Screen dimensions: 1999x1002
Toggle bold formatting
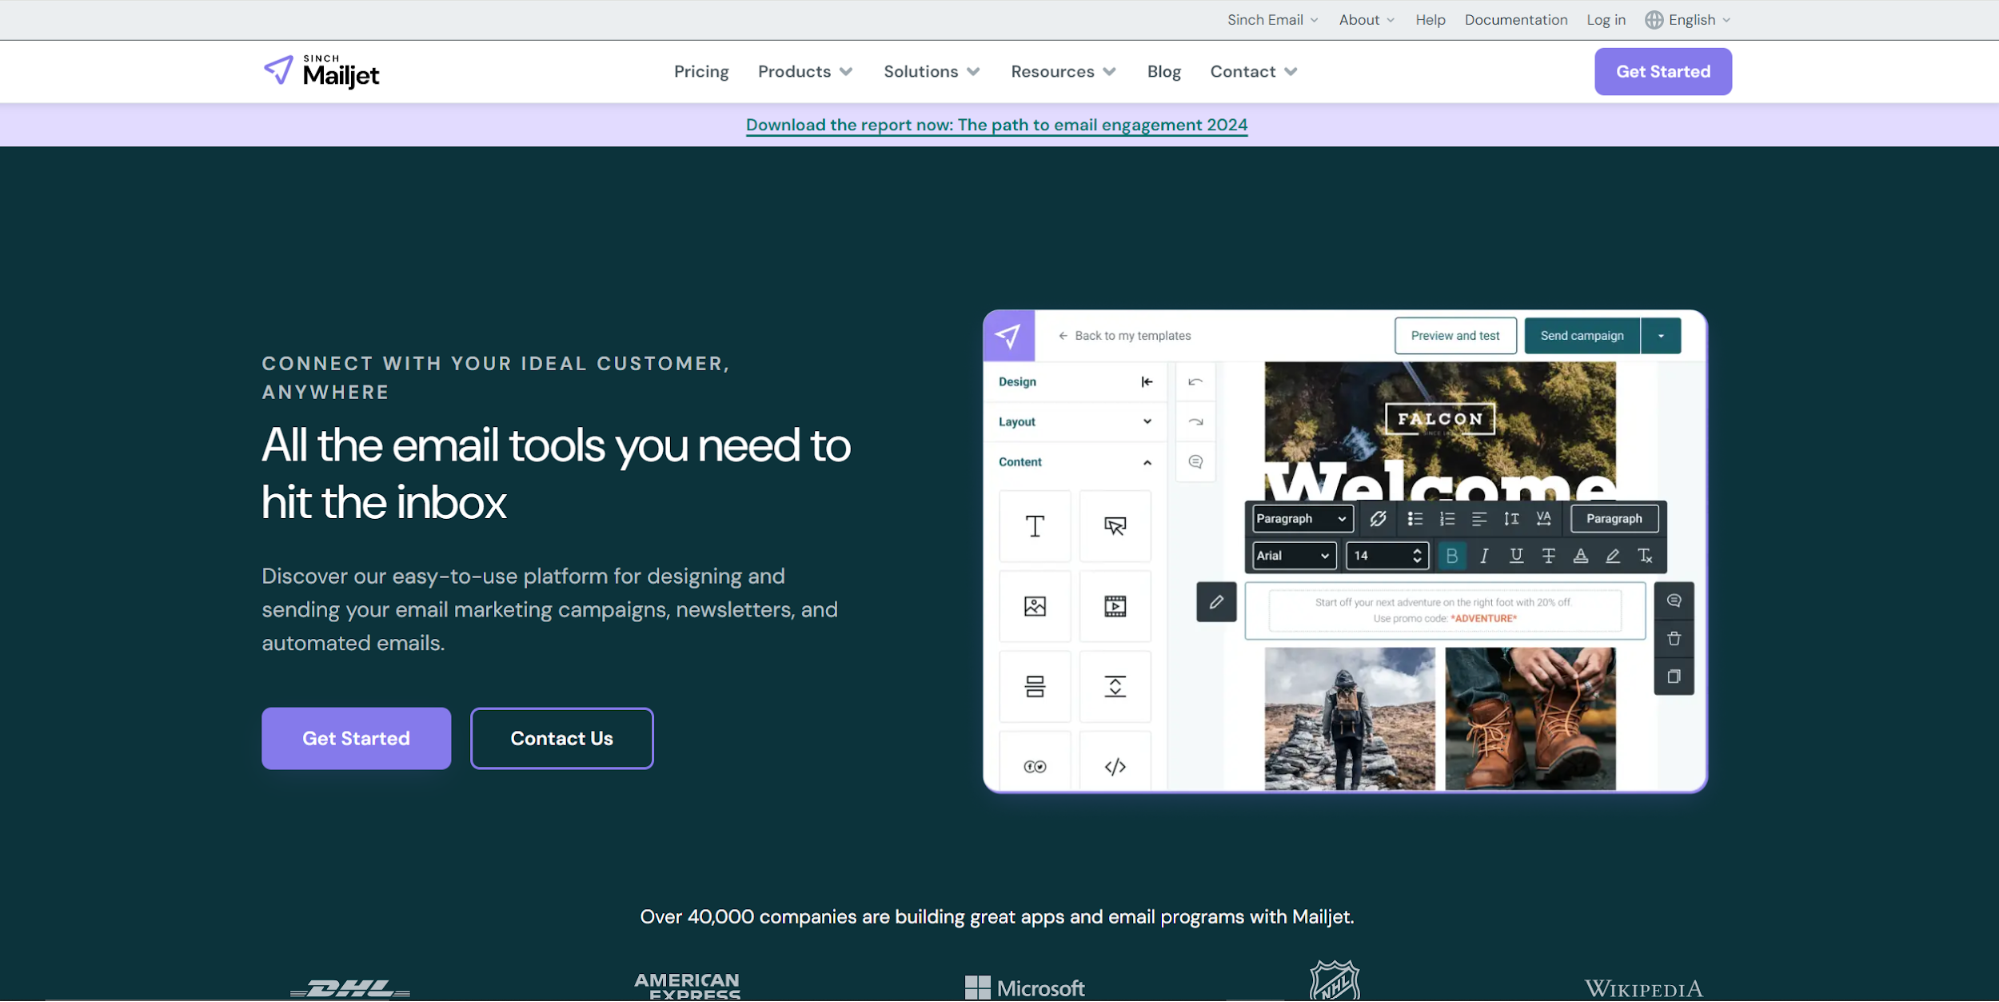1452,556
